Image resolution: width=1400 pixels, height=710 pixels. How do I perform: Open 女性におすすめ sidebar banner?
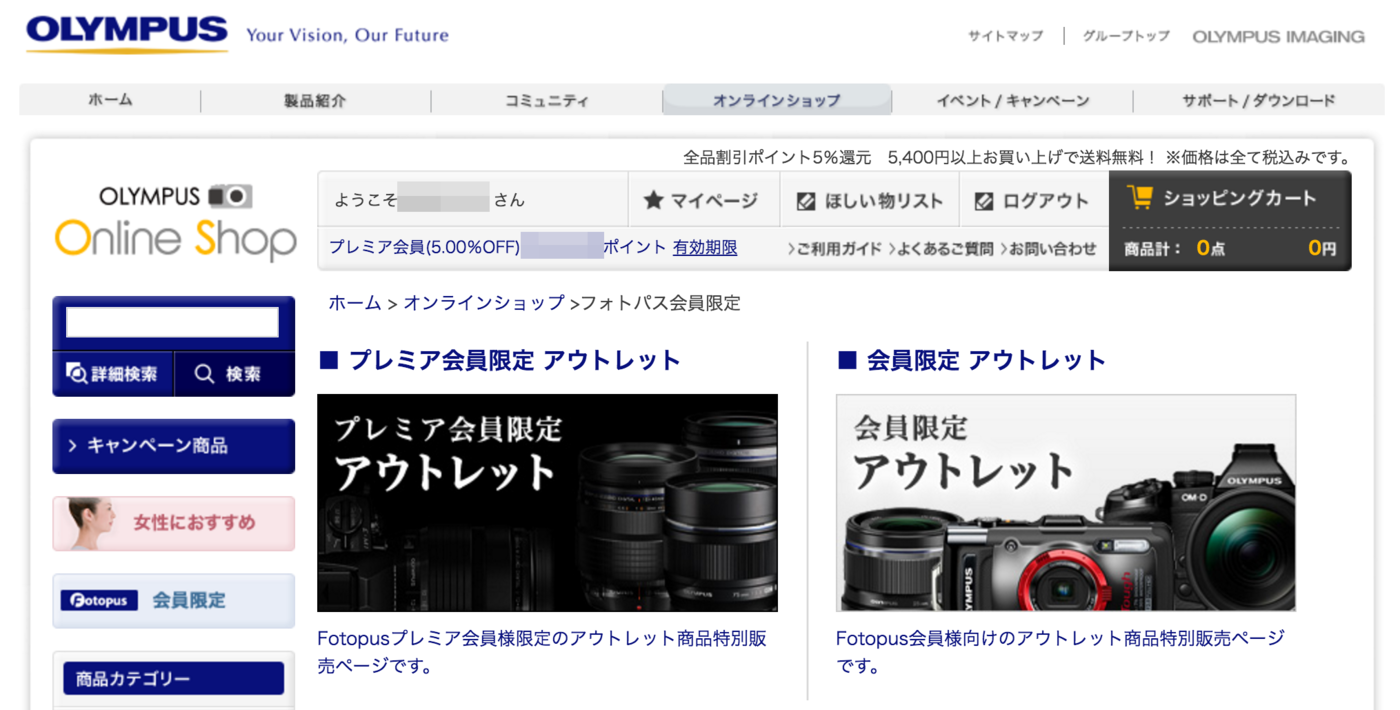click(174, 523)
